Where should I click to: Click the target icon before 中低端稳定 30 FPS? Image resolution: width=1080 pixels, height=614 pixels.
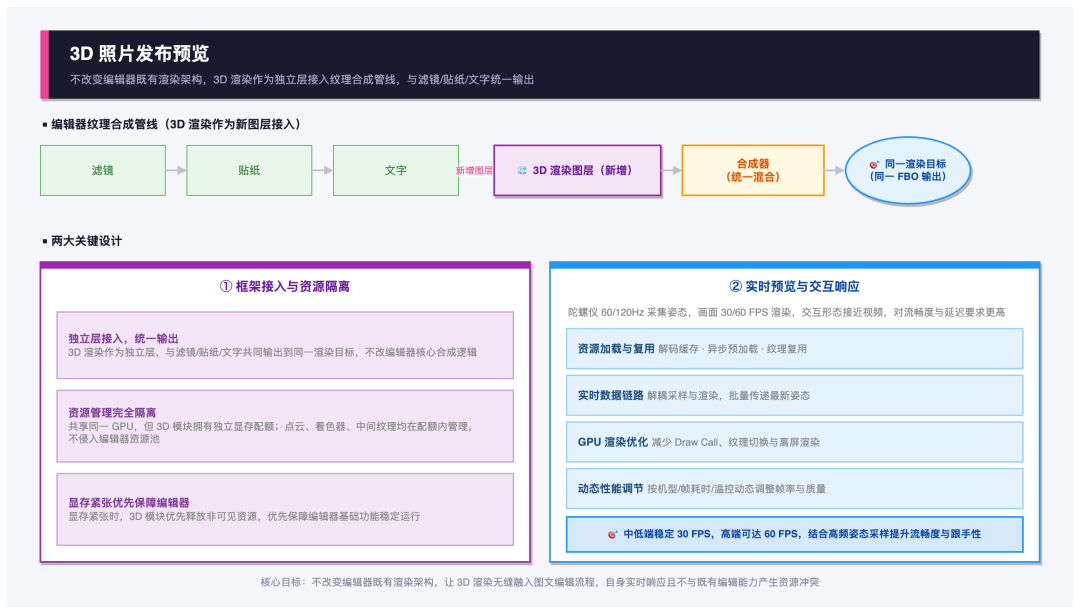(x=612, y=534)
